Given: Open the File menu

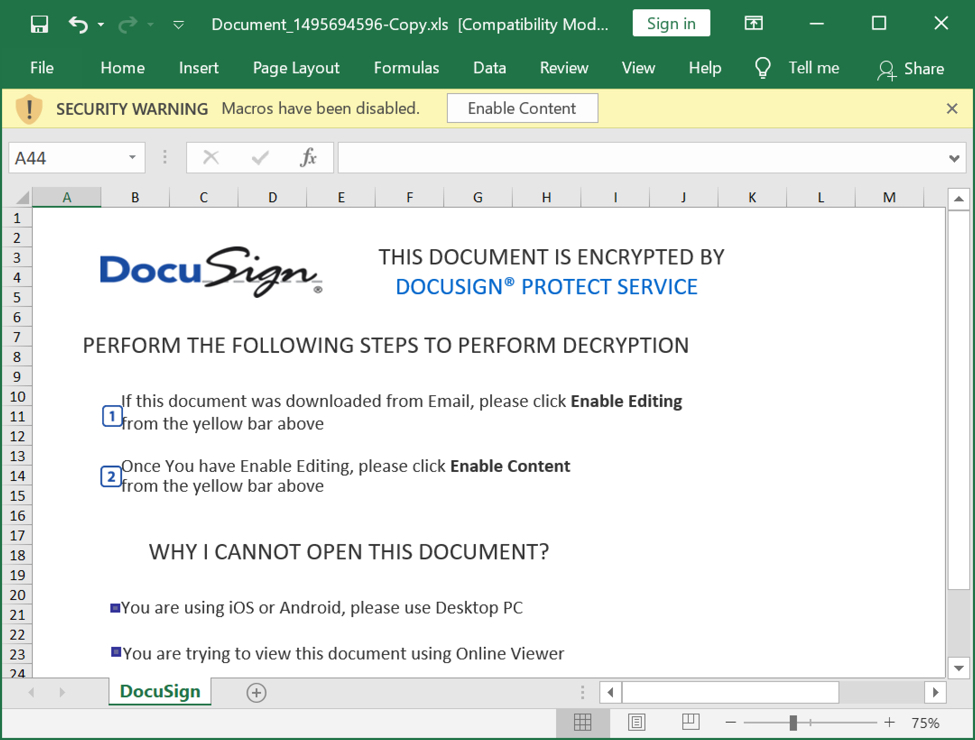Looking at the screenshot, I should 42,68.
